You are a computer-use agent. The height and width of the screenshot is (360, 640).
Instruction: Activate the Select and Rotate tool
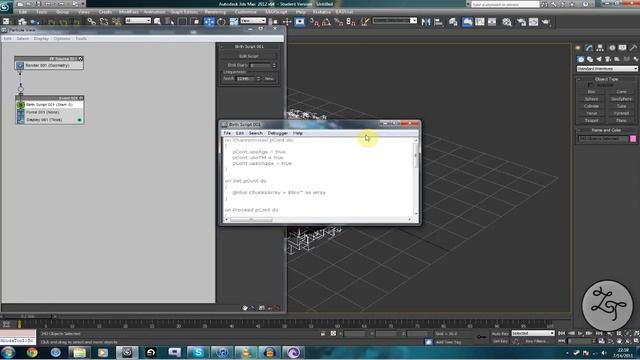221,22
